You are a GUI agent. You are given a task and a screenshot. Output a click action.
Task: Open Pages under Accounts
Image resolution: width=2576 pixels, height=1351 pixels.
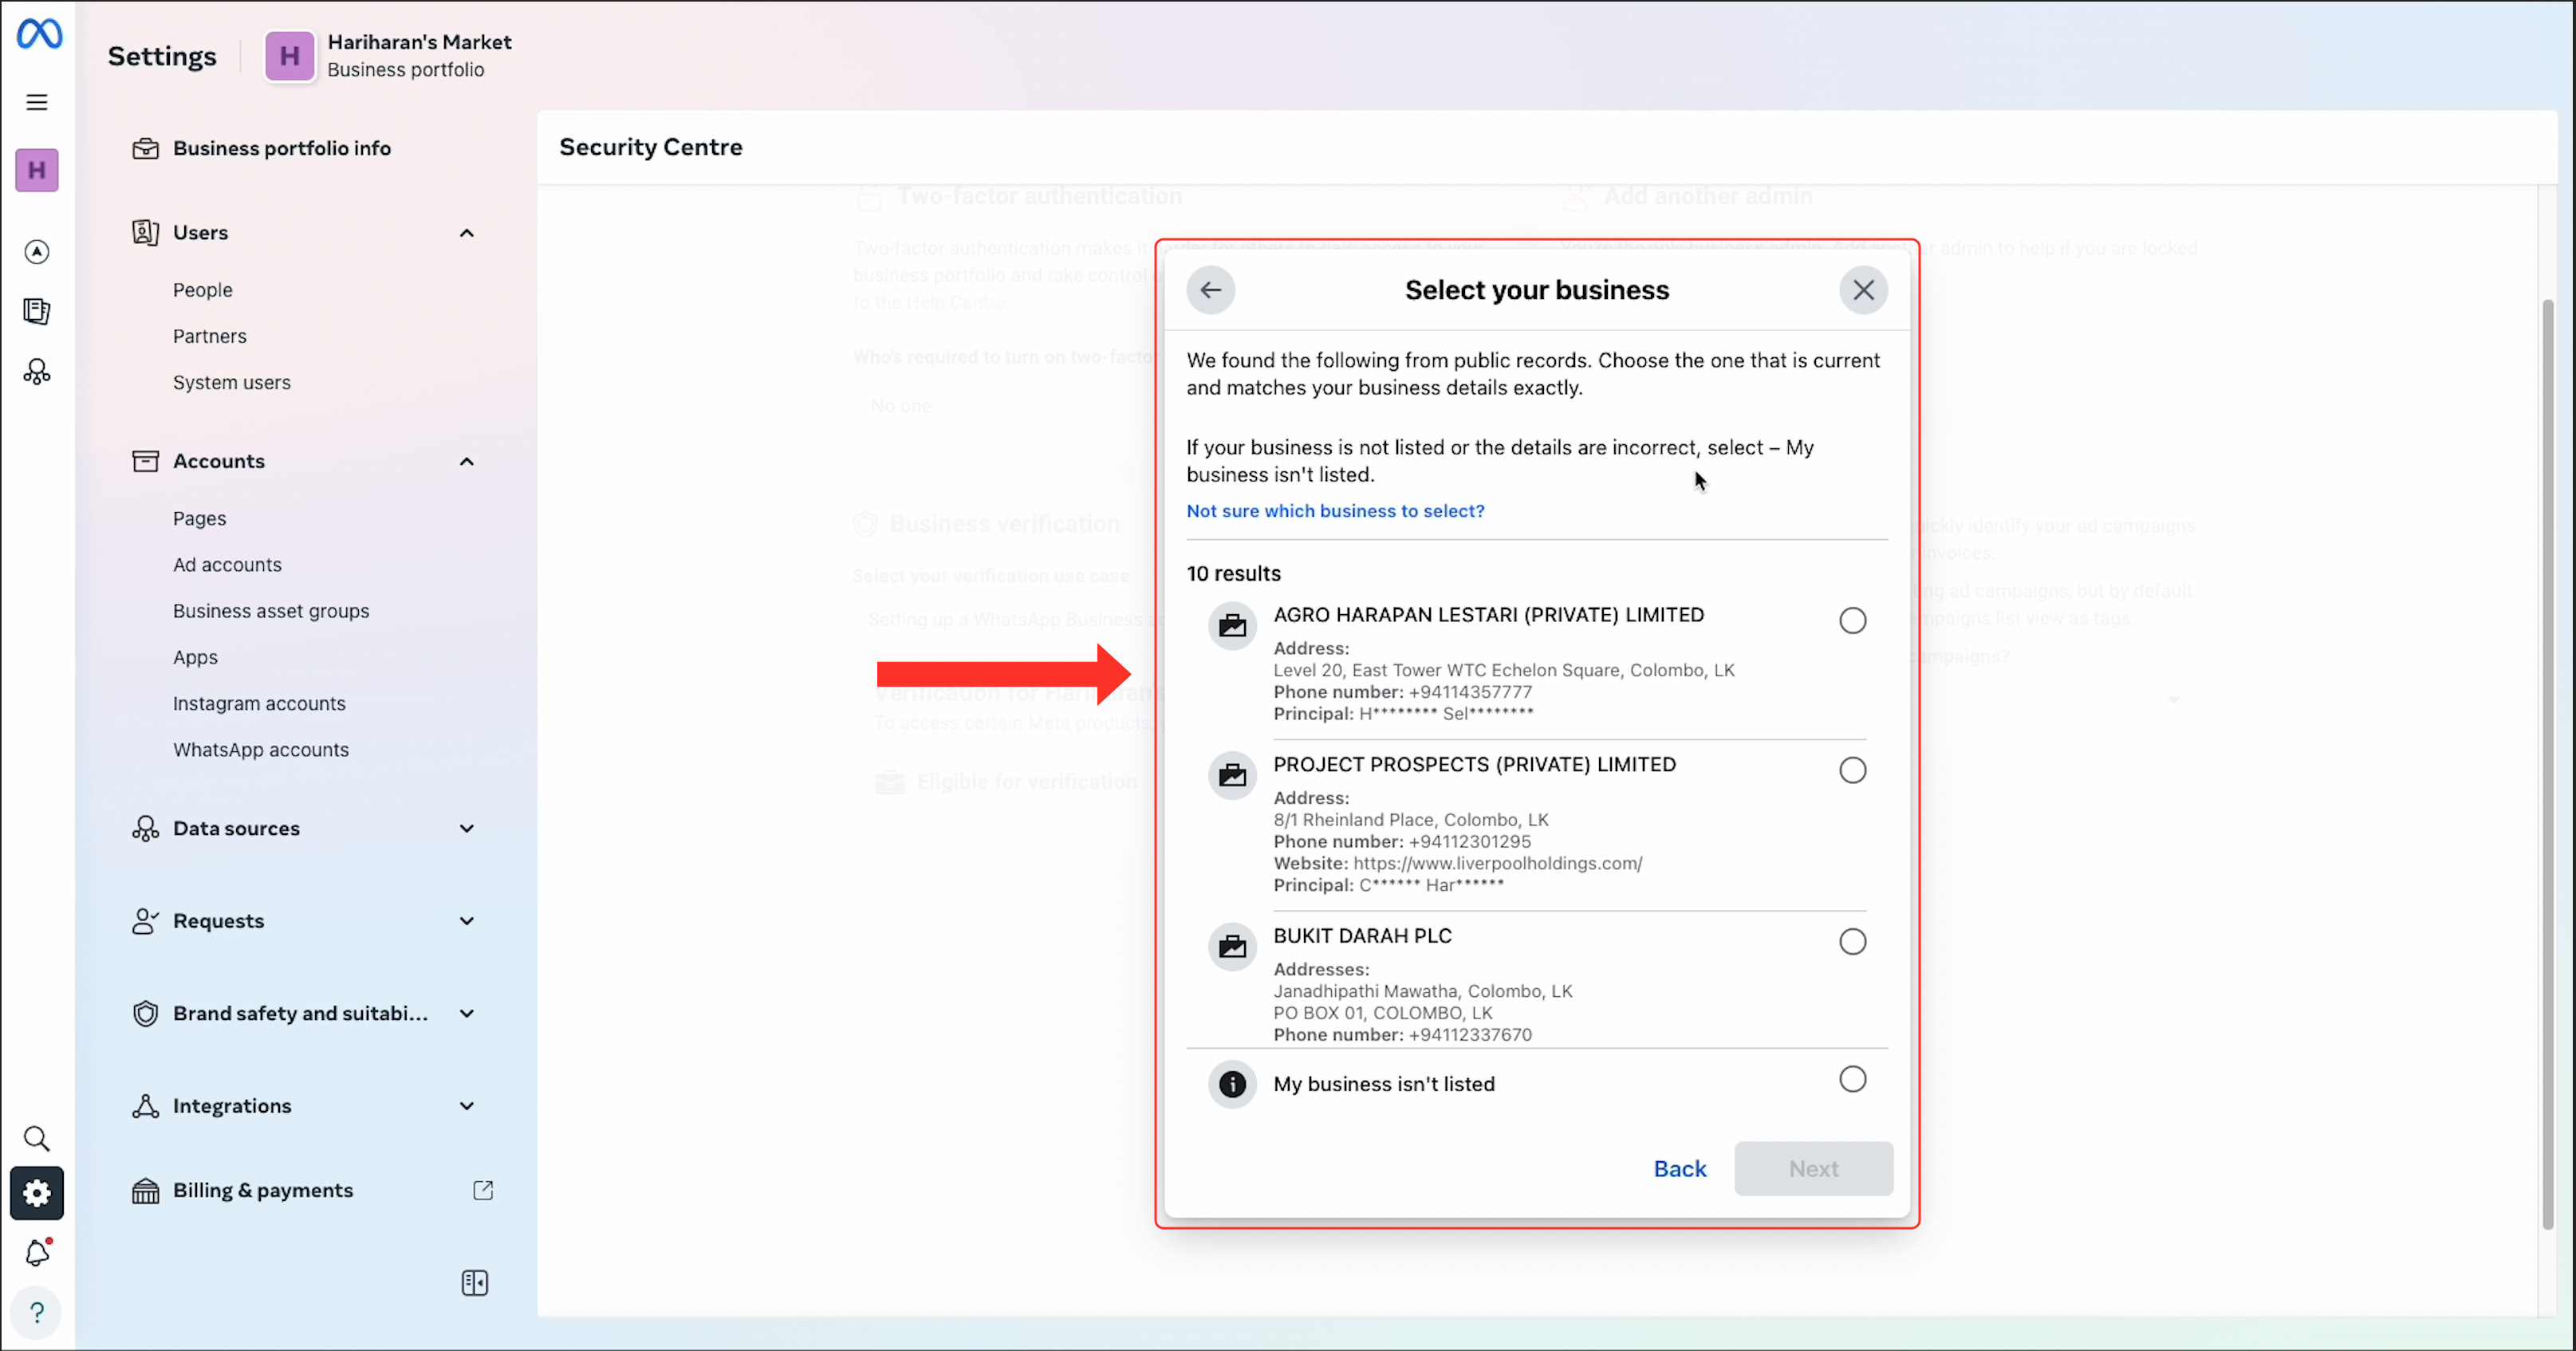200,519
